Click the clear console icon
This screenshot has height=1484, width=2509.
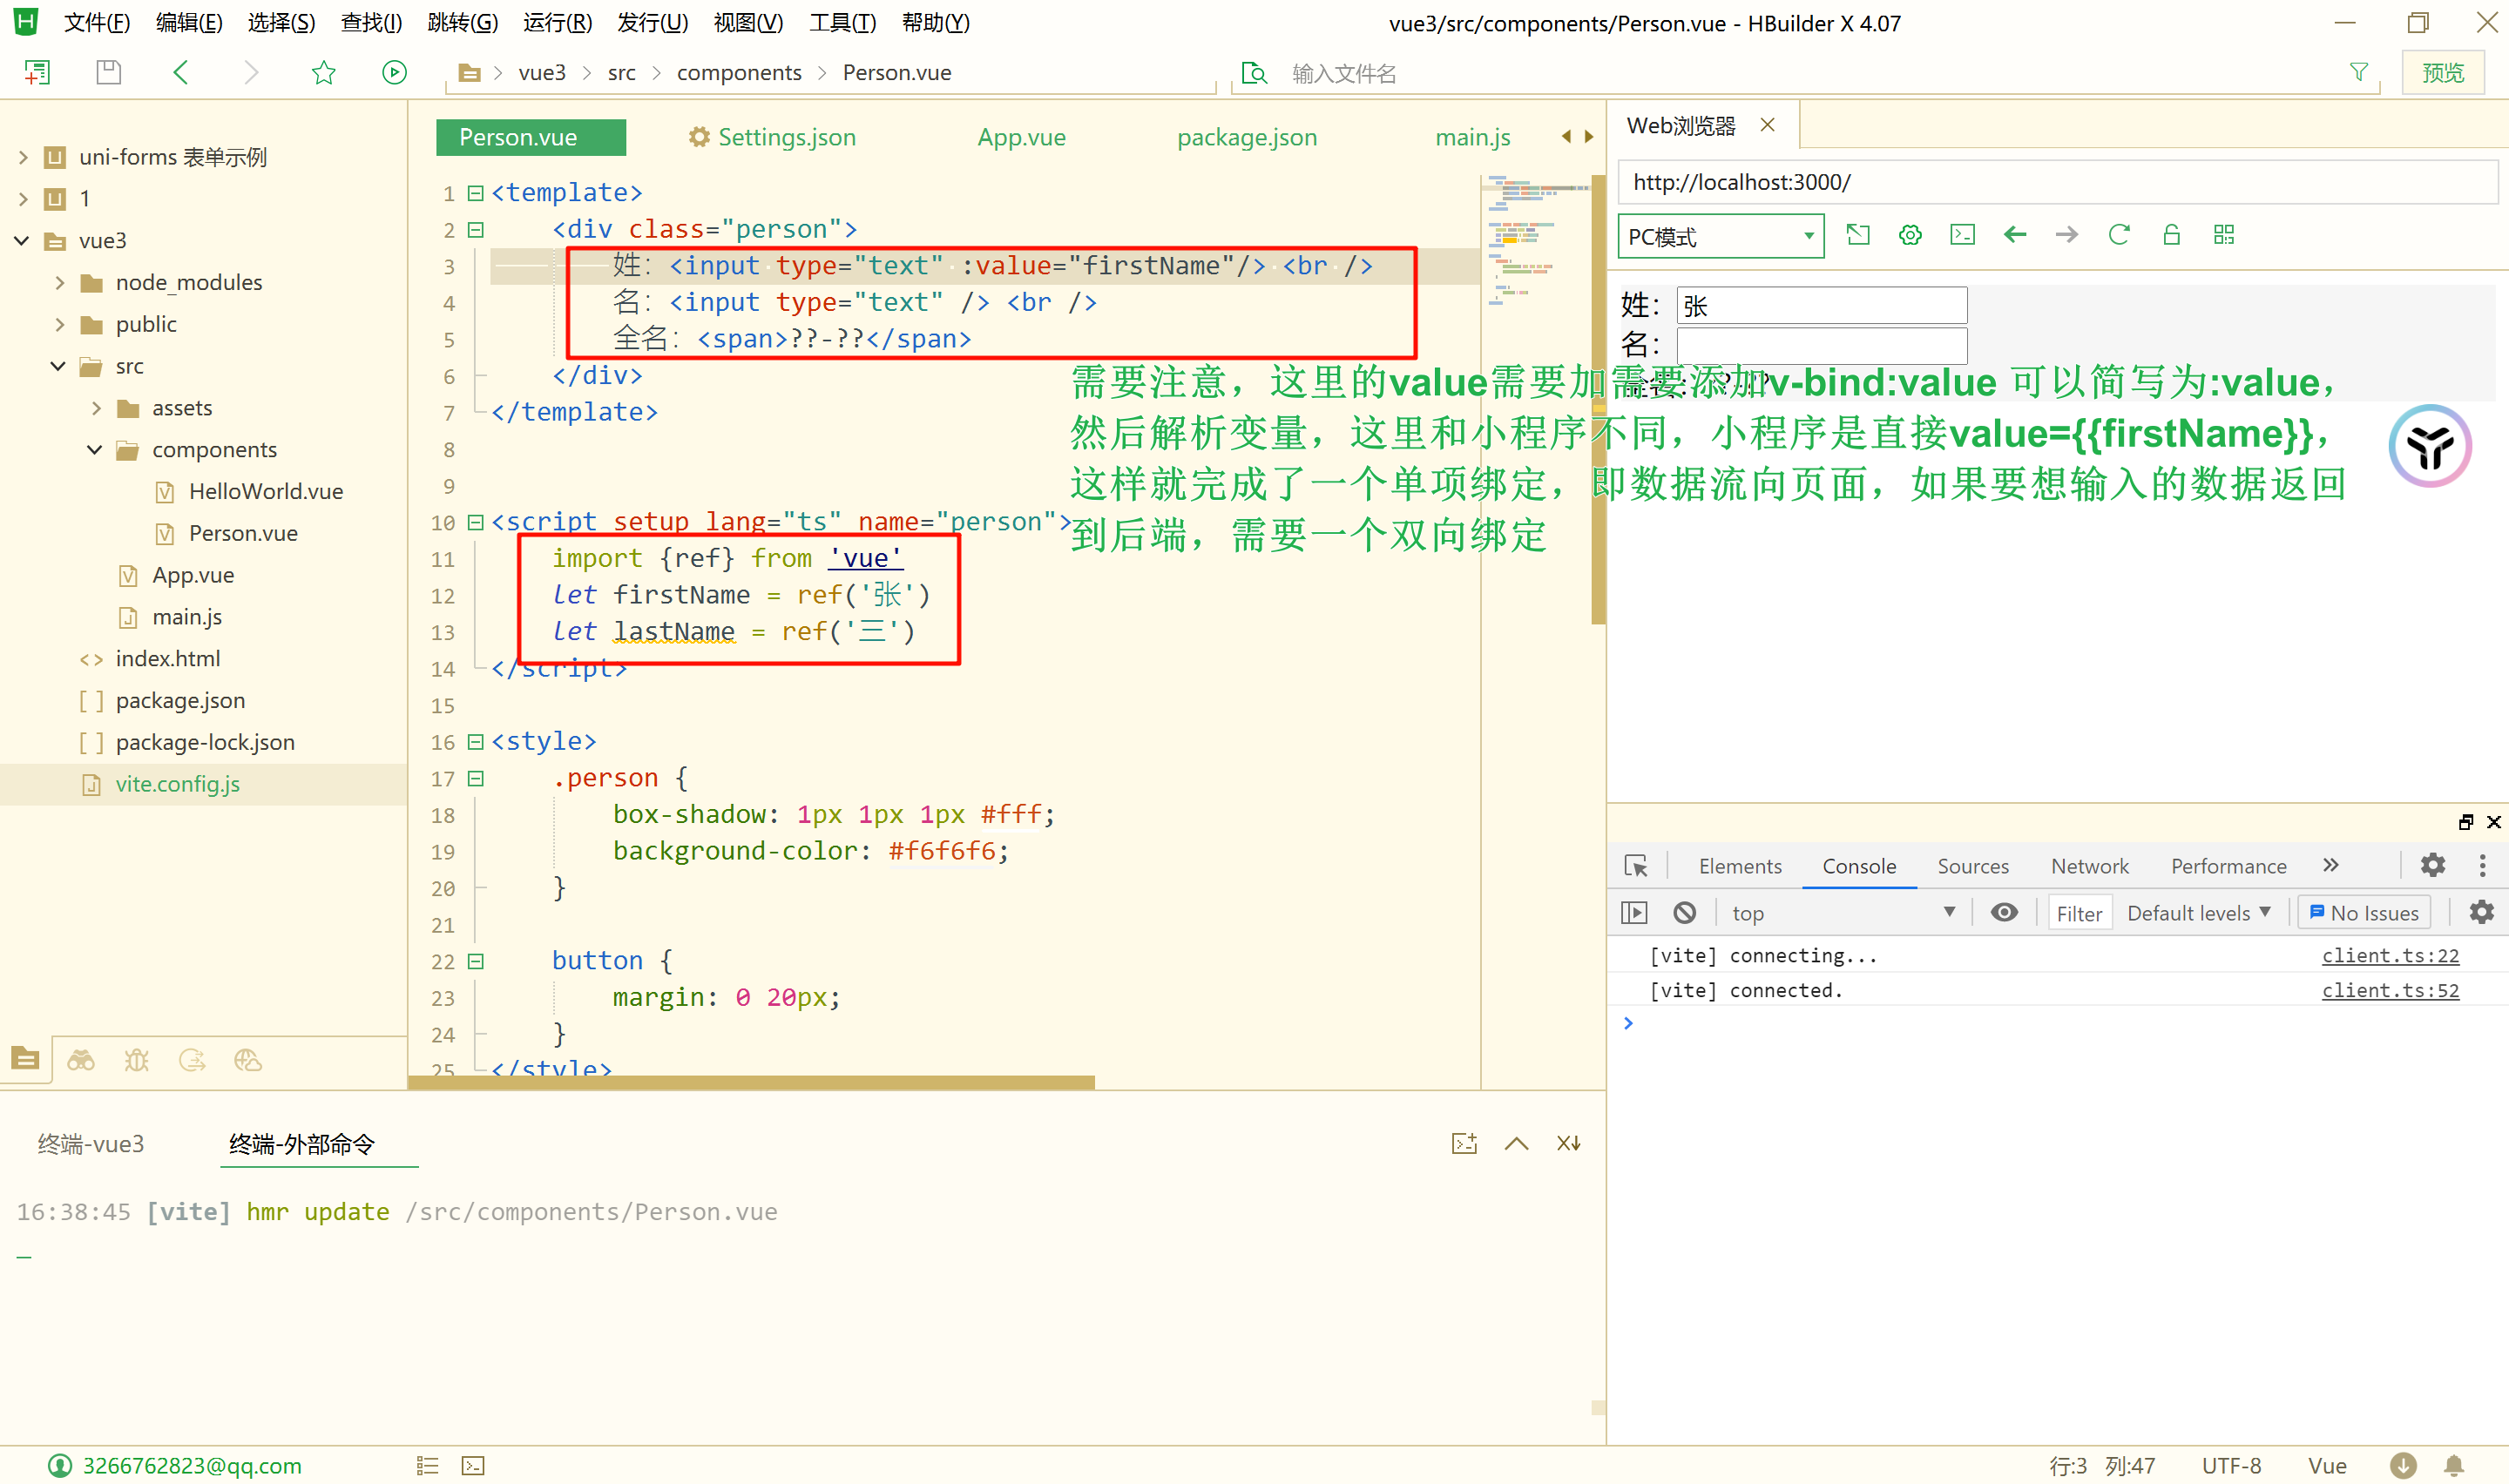[1684, 912]
